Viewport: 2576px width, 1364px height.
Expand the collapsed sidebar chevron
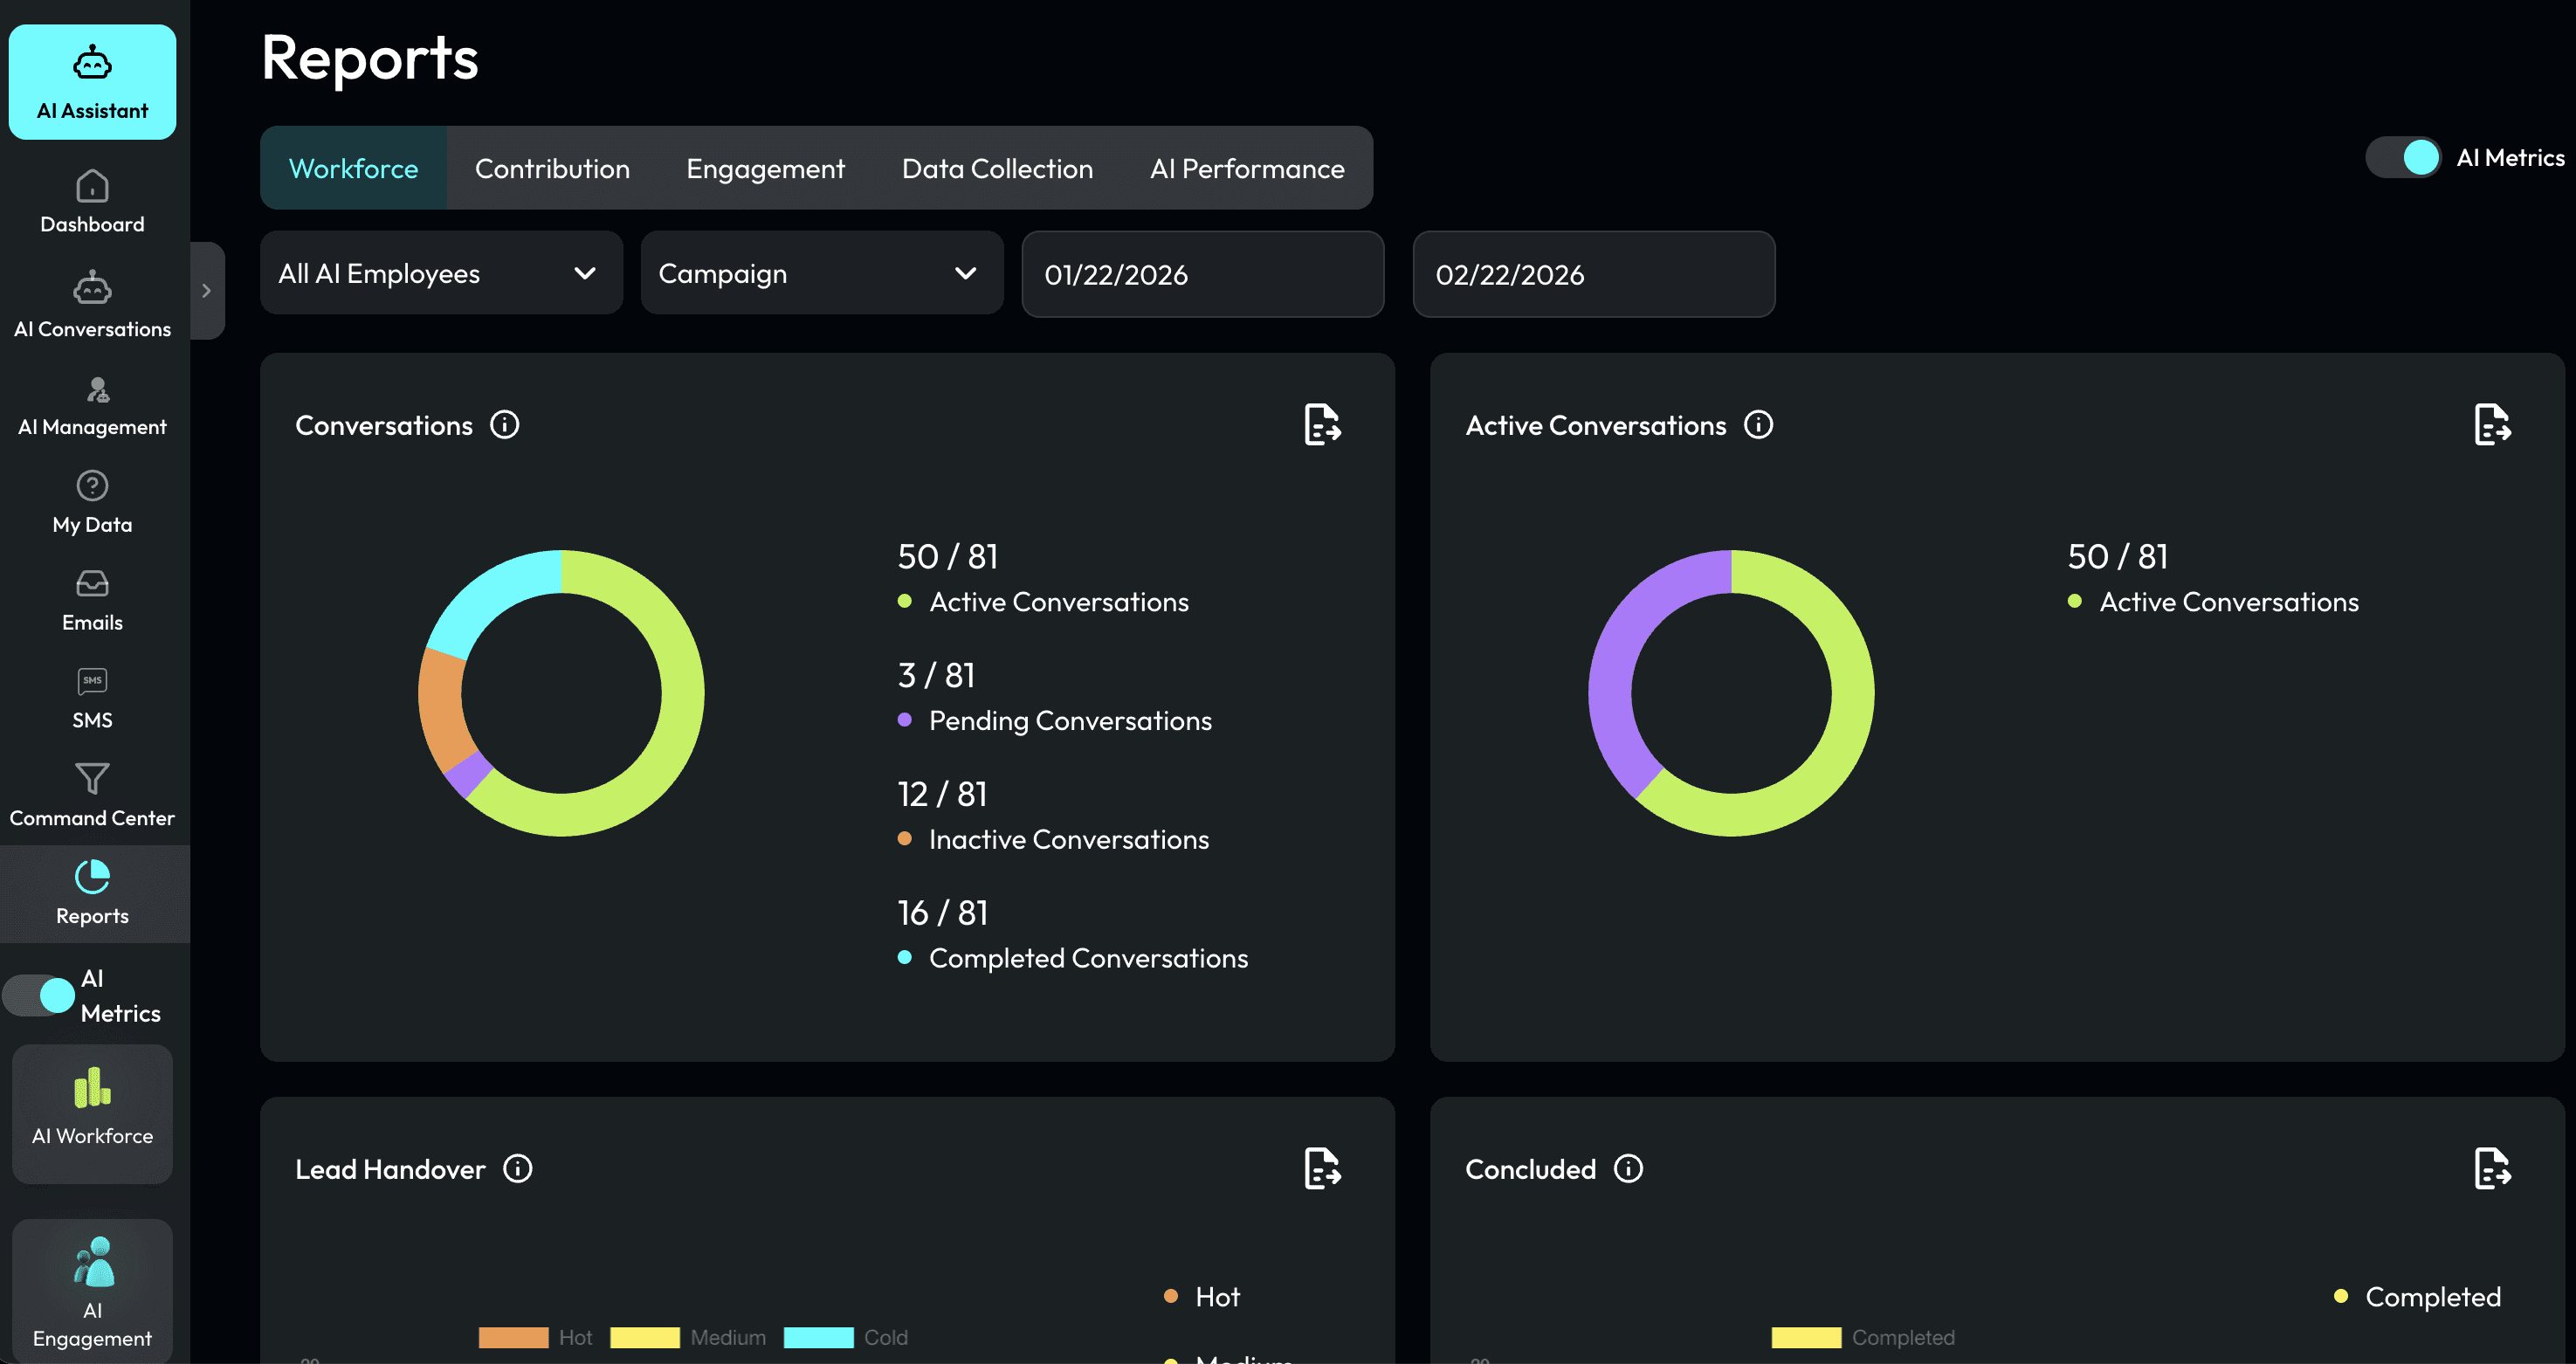(x=207, y=291)
